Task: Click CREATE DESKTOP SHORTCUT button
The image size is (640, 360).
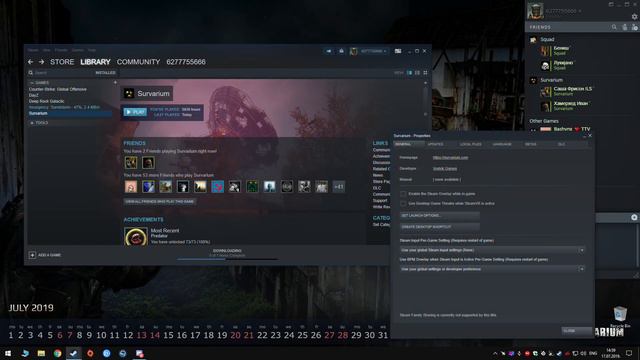Action: (x=440, y=227)
